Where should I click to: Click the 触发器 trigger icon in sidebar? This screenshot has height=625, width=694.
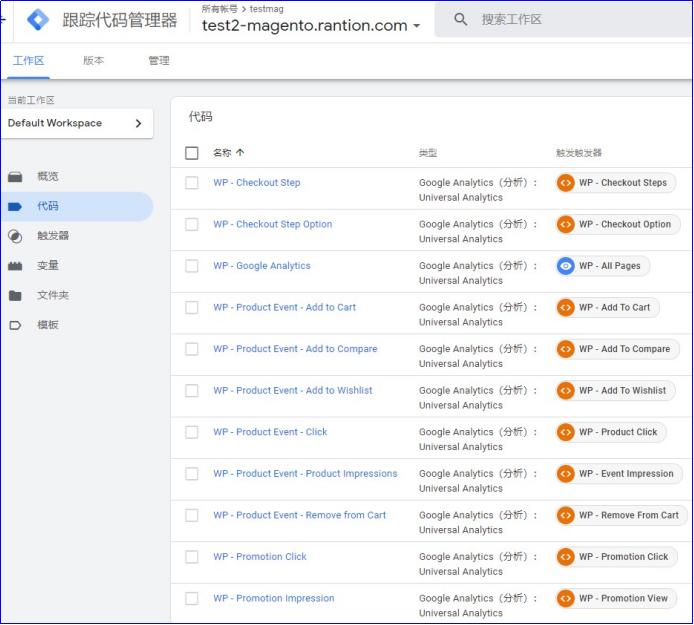tap(15, 236)
